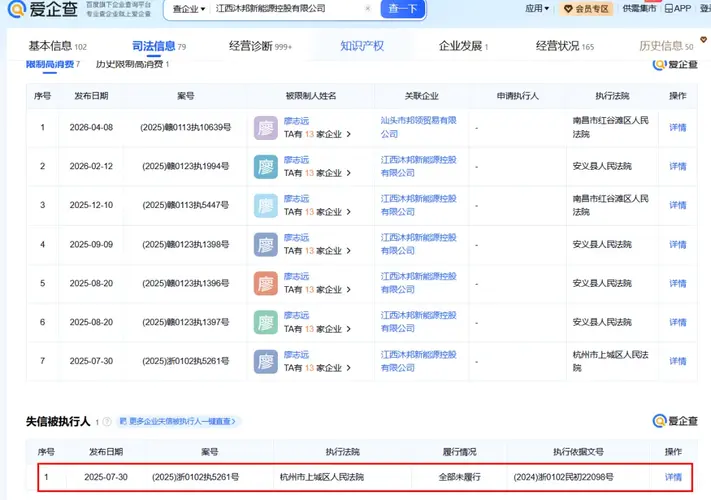Screen dimensions: 711x500
Task: Select 南昌市红谷滩区人民法院 in row 1
Action: tap(610, 127)
